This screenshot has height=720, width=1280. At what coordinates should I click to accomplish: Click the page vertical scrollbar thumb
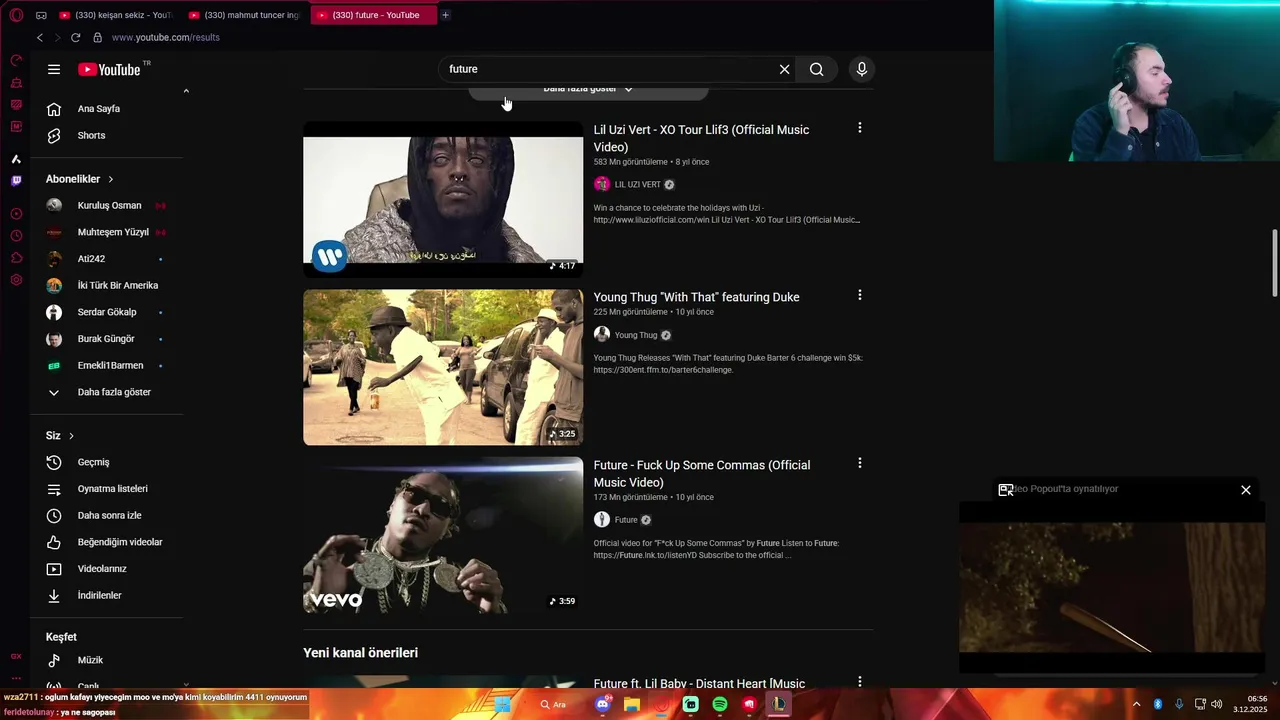(1274, 263)
